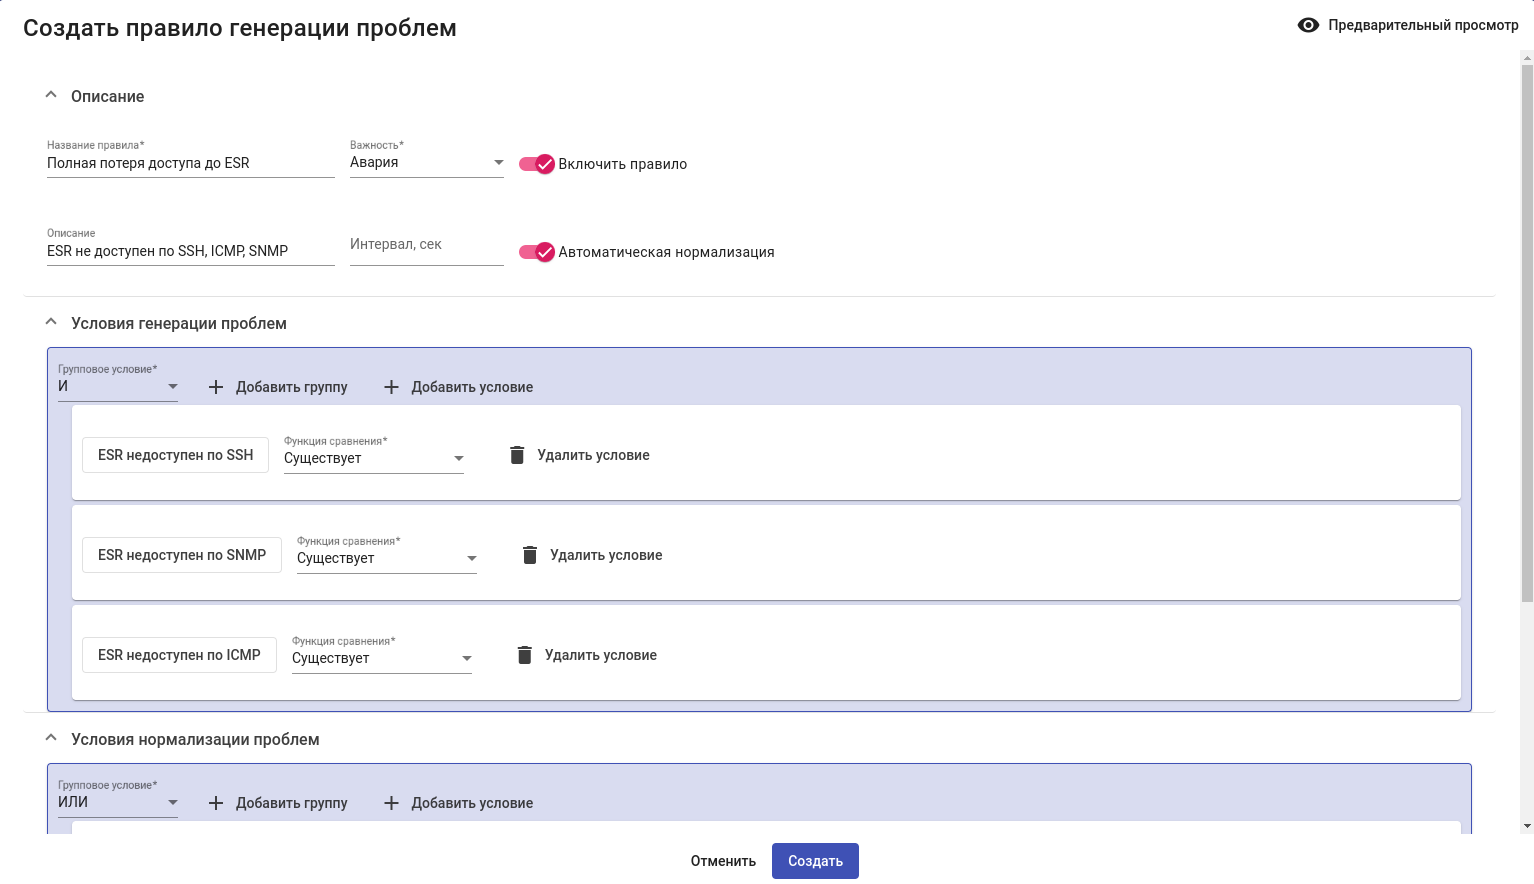
Task: Collapse the 'Описание' section
Action: 51,96
